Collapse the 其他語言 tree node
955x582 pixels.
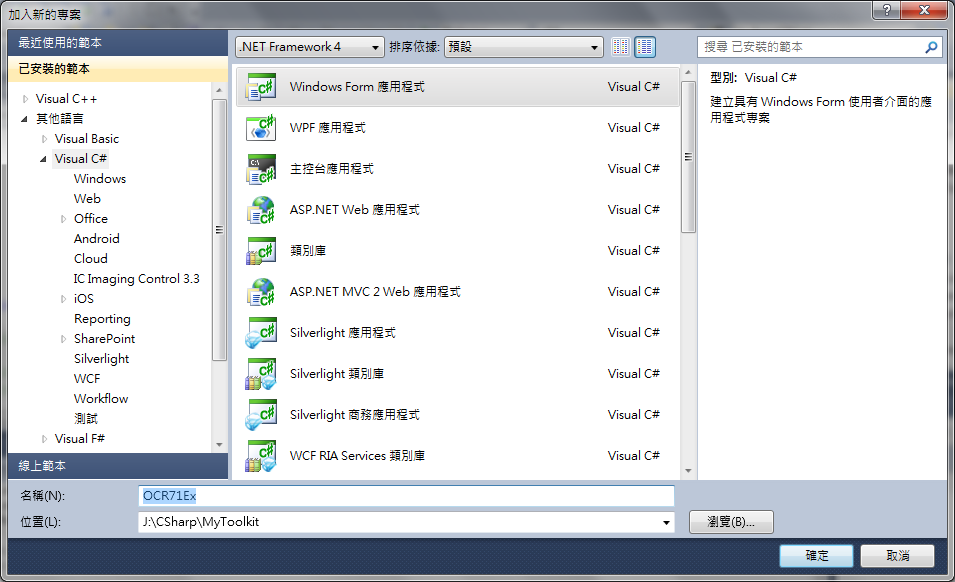(x=24, y=119)
